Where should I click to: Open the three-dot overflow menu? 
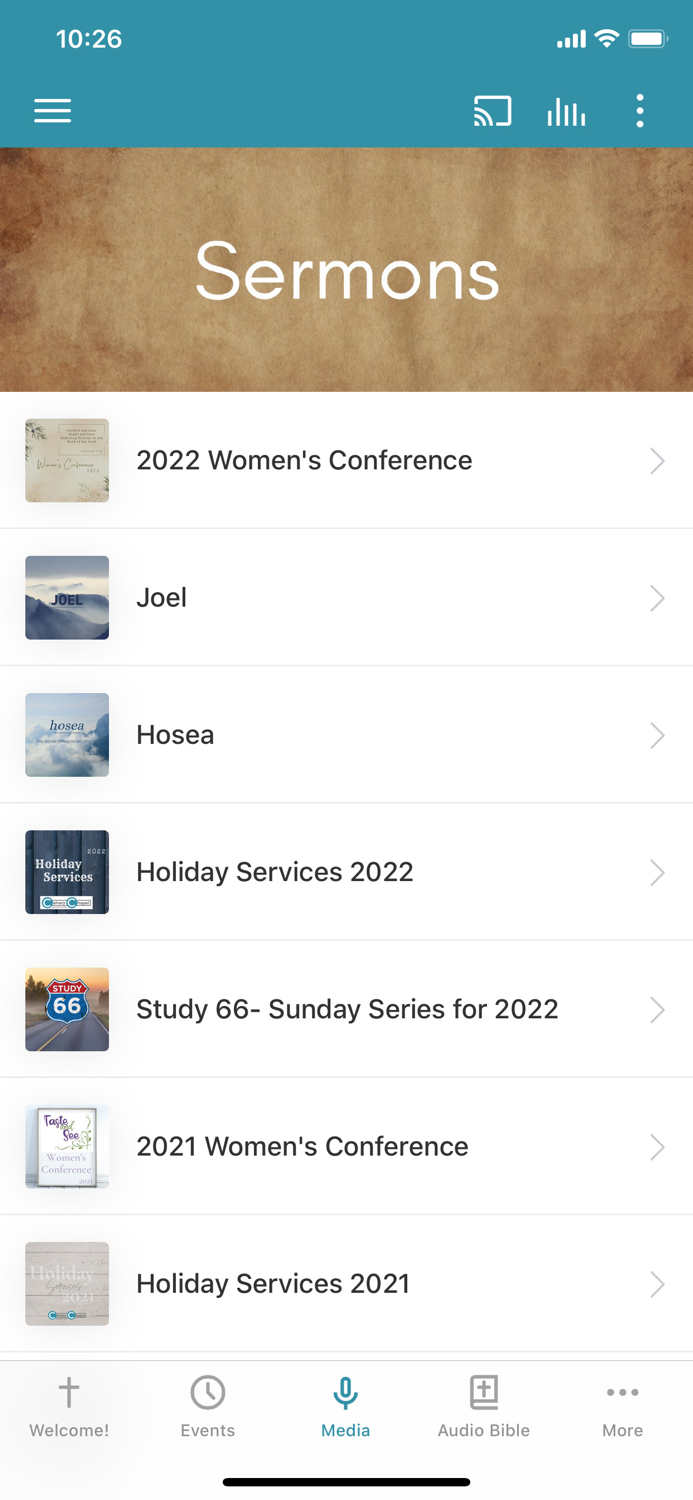click(639, 111)
